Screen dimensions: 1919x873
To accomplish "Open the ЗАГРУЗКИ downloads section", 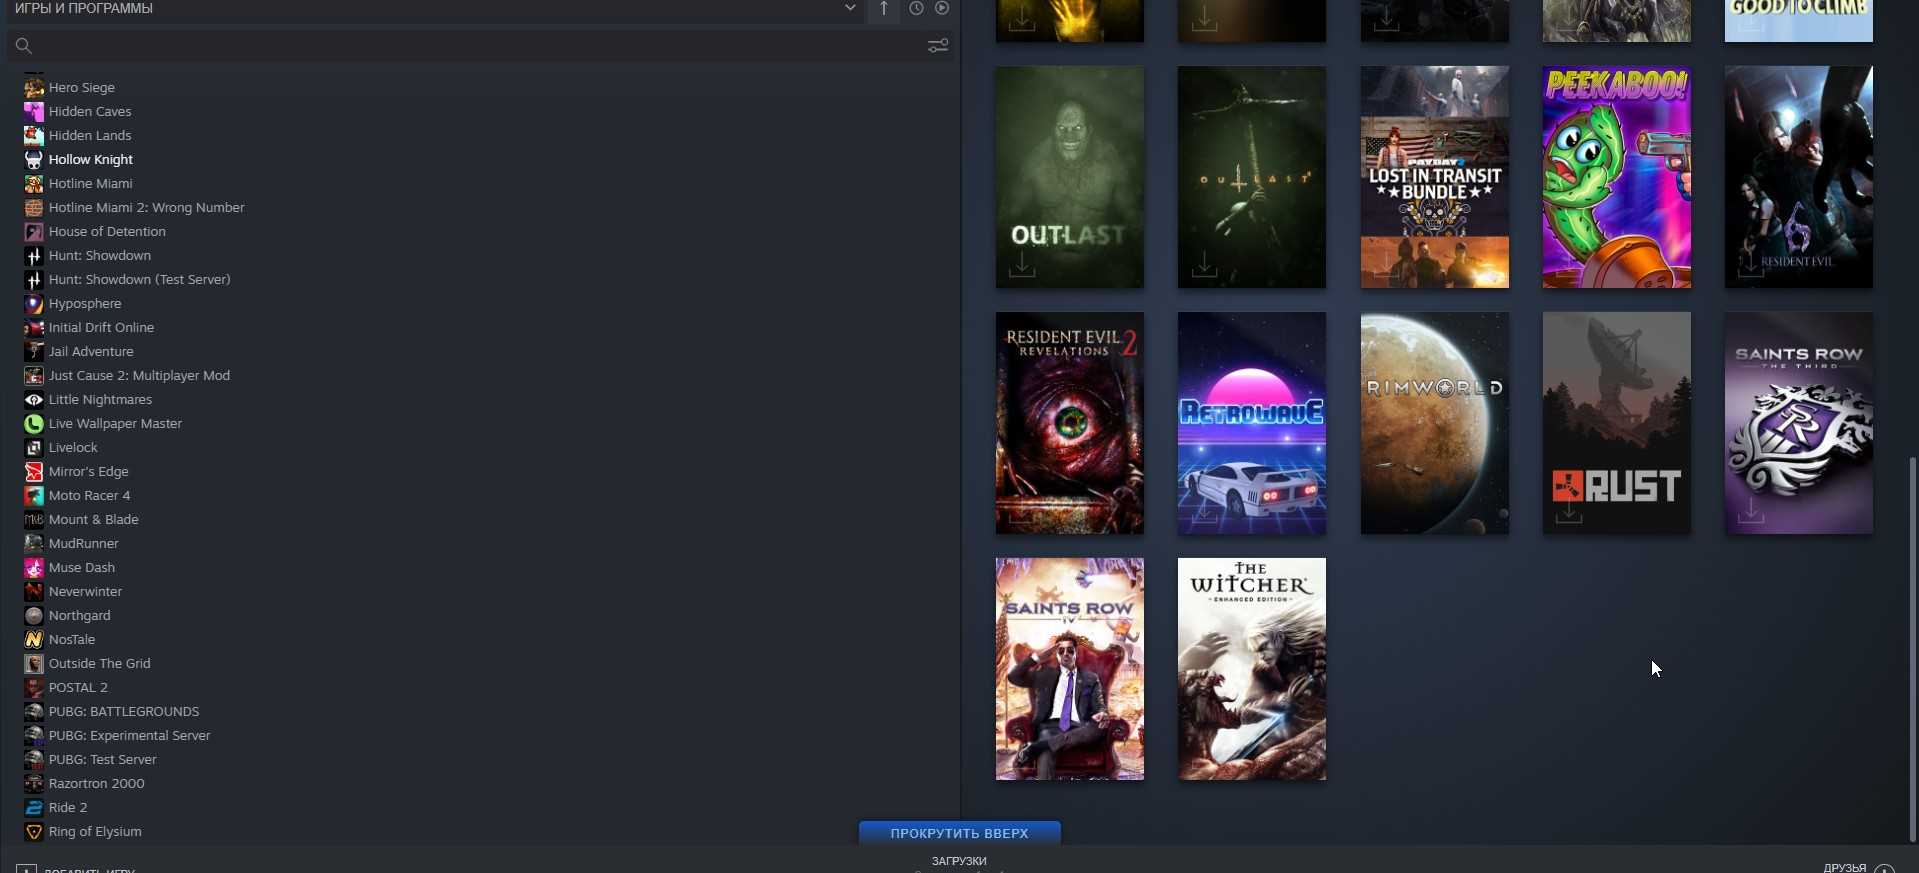I will (959, 861).
